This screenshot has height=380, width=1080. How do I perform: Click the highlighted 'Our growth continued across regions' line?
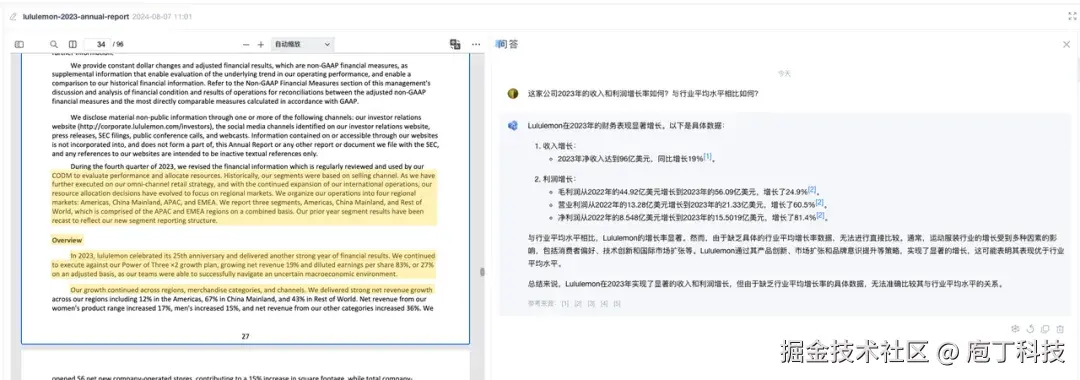[251, 290]
